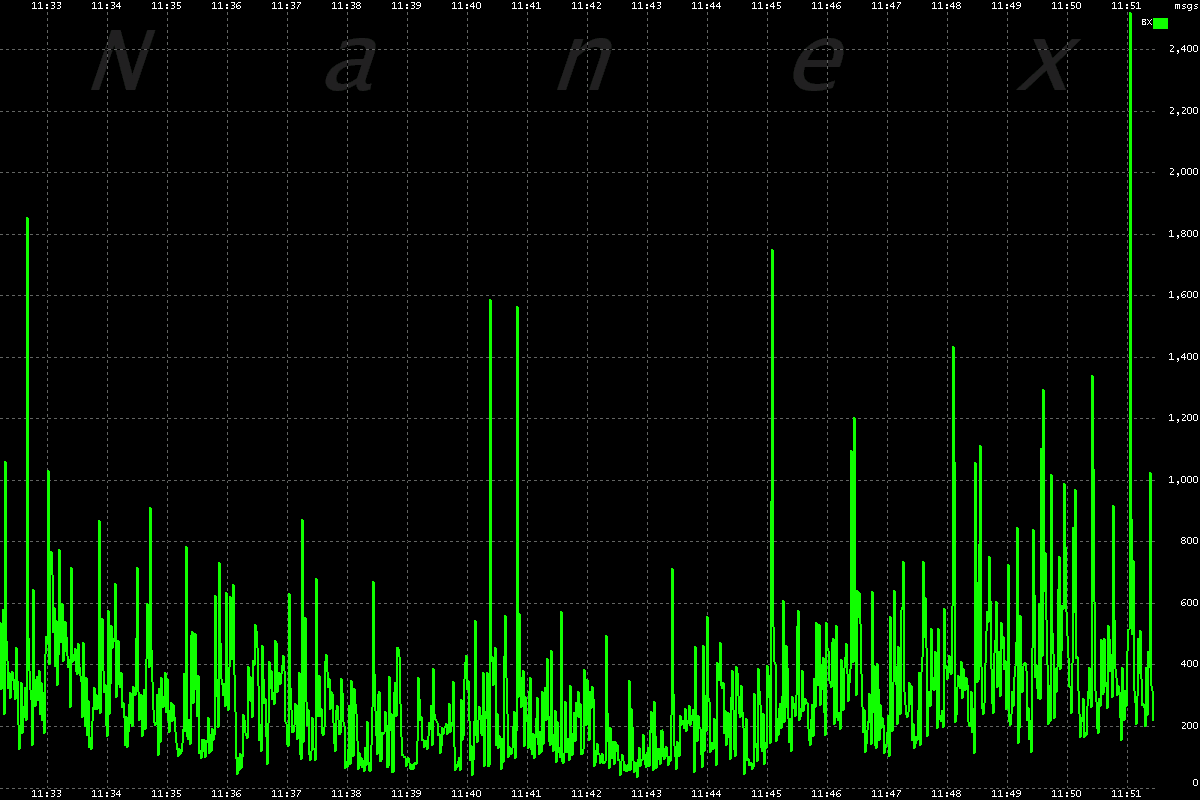1200x800 pixels.
Task: Click 11:35 on the top time axis
Action: point(166,6)
